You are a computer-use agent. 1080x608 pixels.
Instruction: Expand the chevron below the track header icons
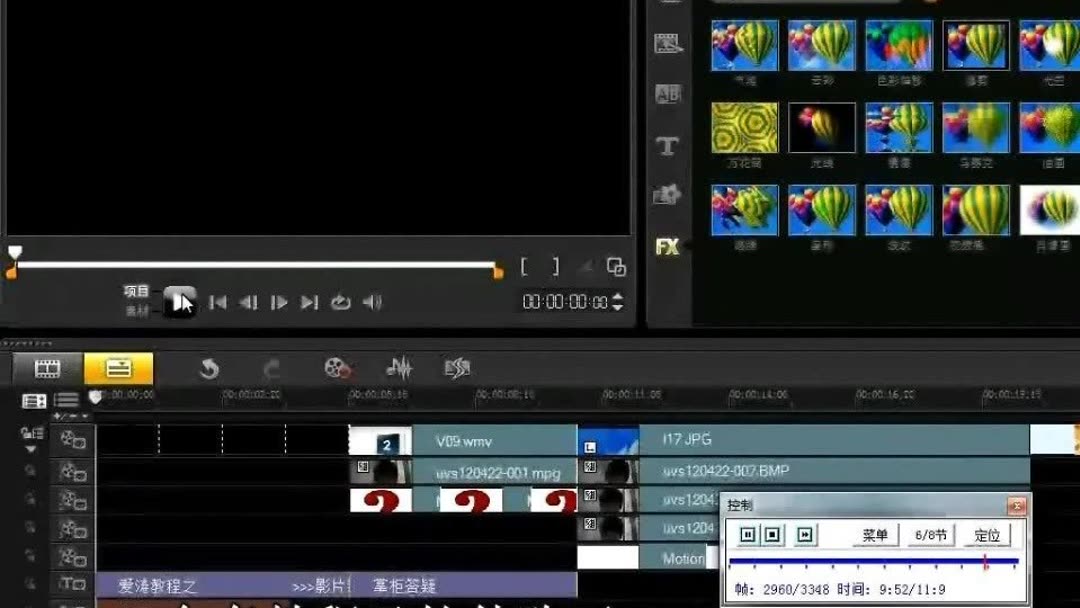click(x=30, y=449)
